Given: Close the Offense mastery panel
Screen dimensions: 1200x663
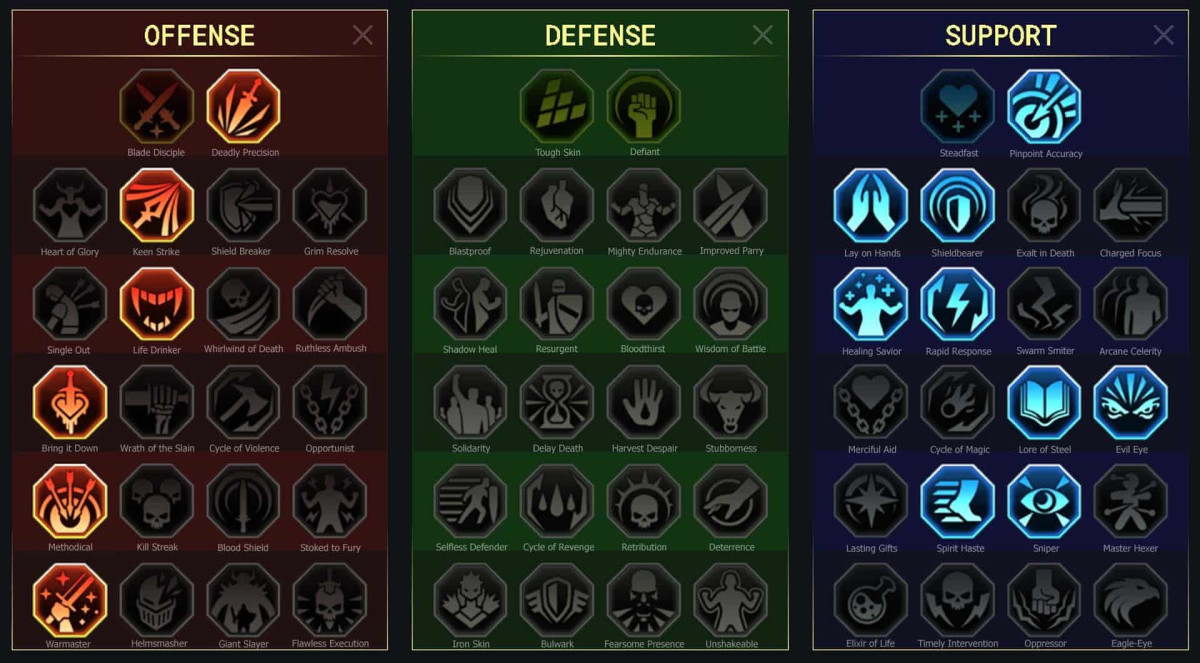Looking at the screenshot, I should tap(363, 35).
